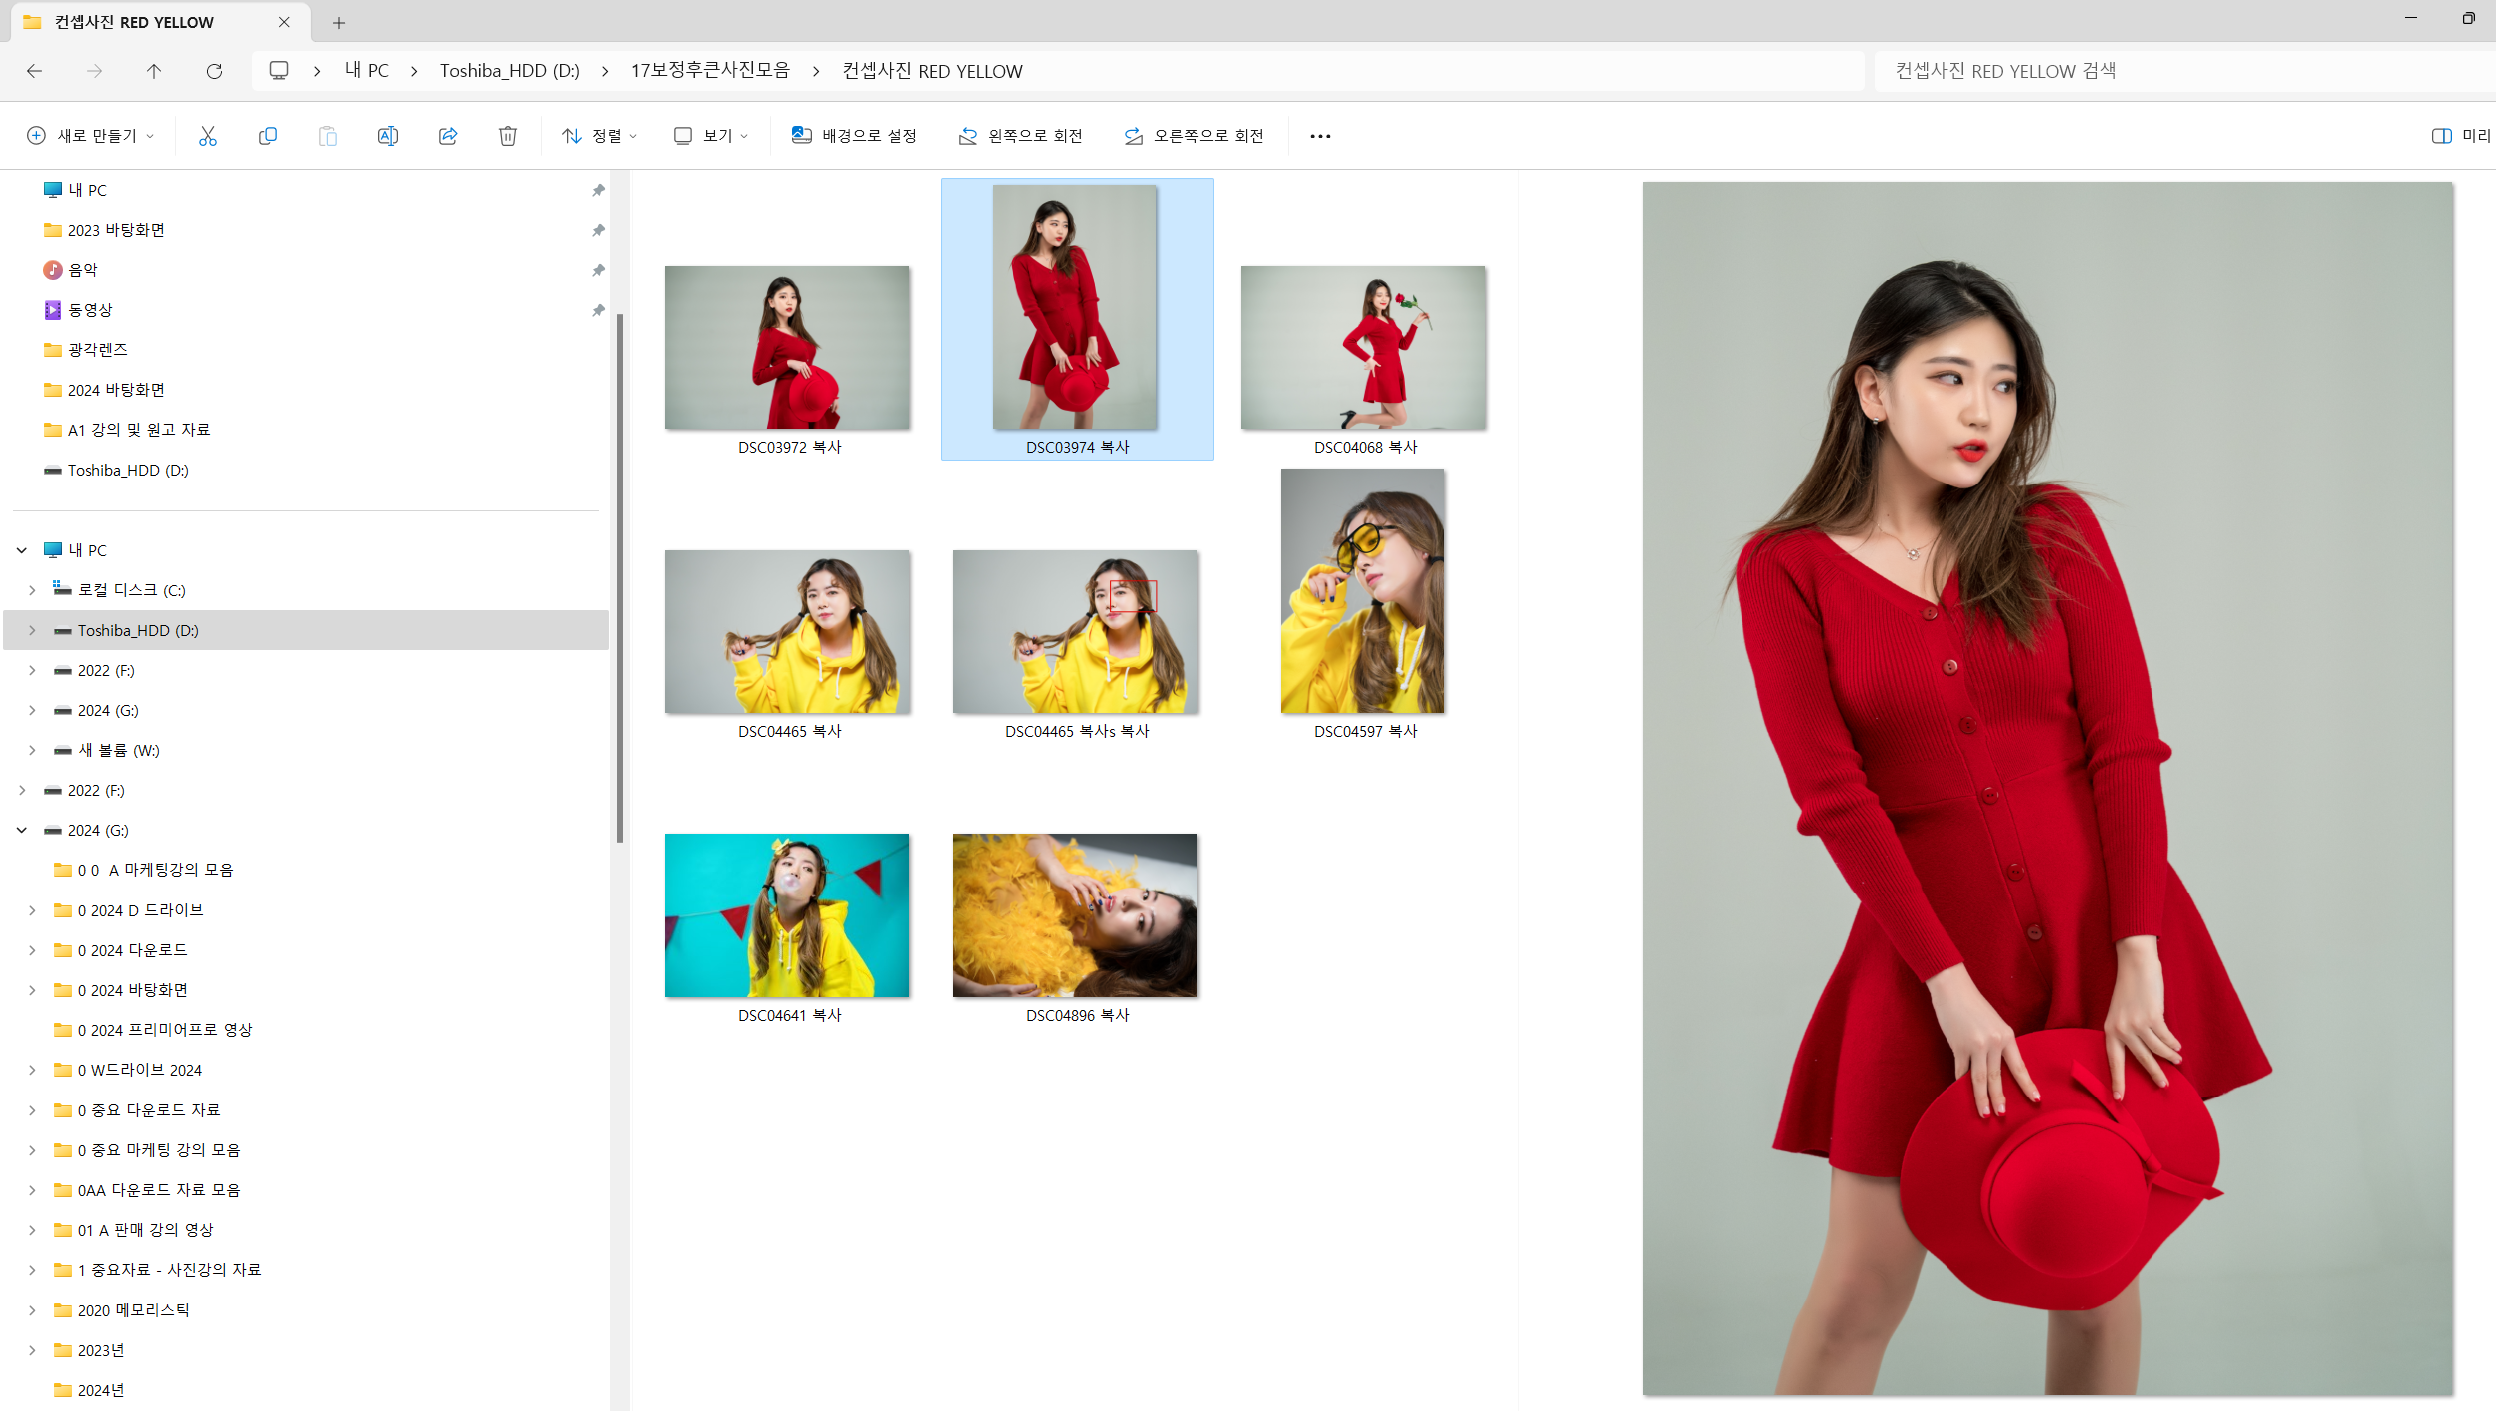Click 17보정후큰사진모음 in the breadcrumb path
2496x1412 pixels.
tap(709, 71)
